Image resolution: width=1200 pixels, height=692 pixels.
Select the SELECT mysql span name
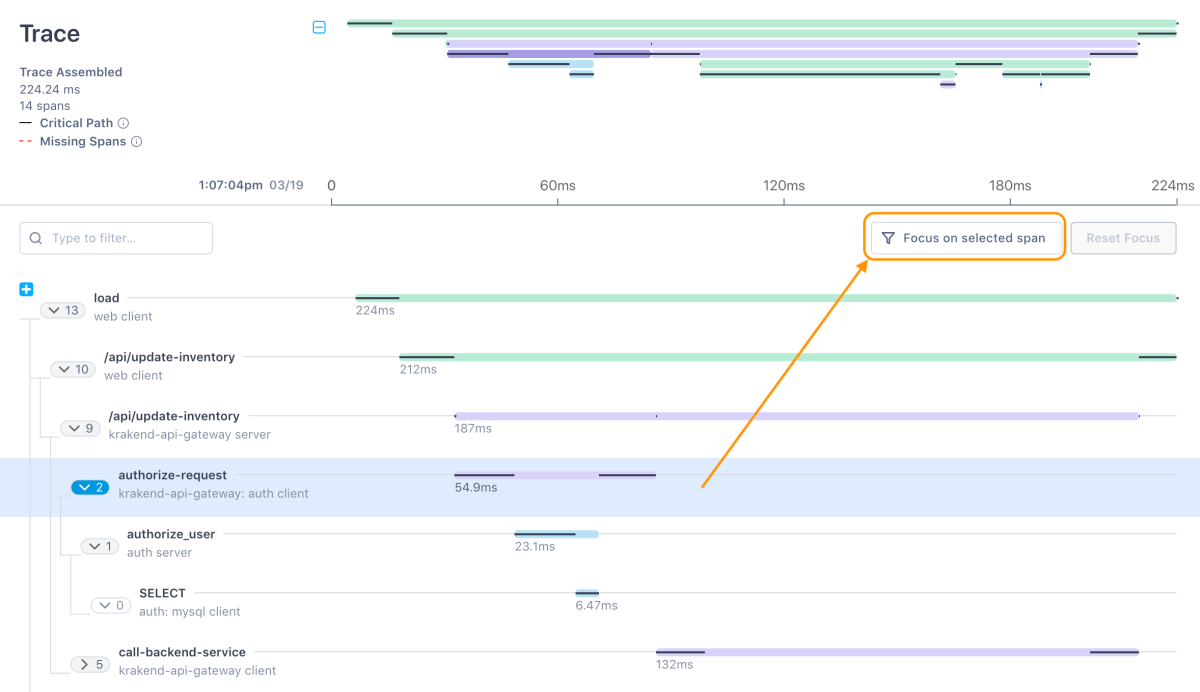tap(162, 593)
